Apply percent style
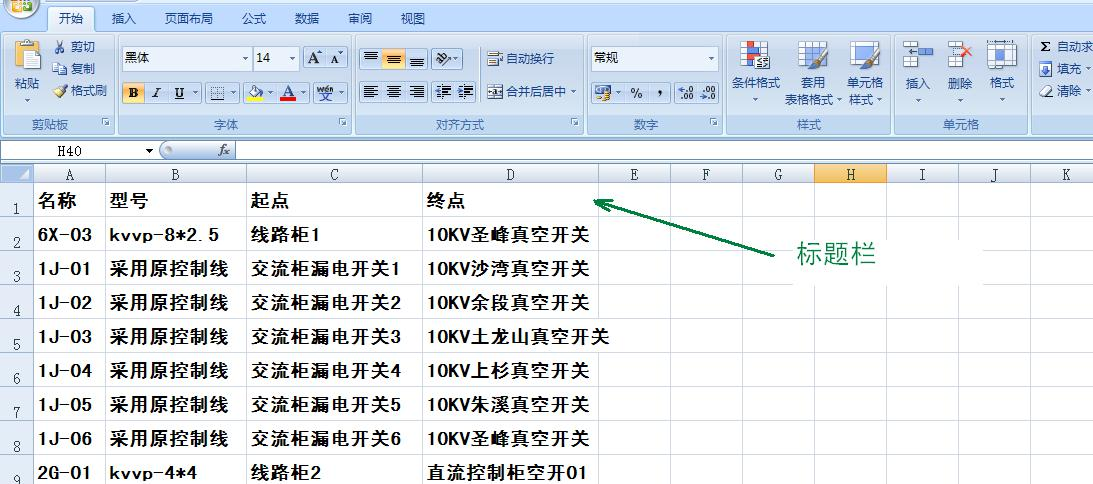The height and width of the screenshot is (484, 1093). coord(636,93)
